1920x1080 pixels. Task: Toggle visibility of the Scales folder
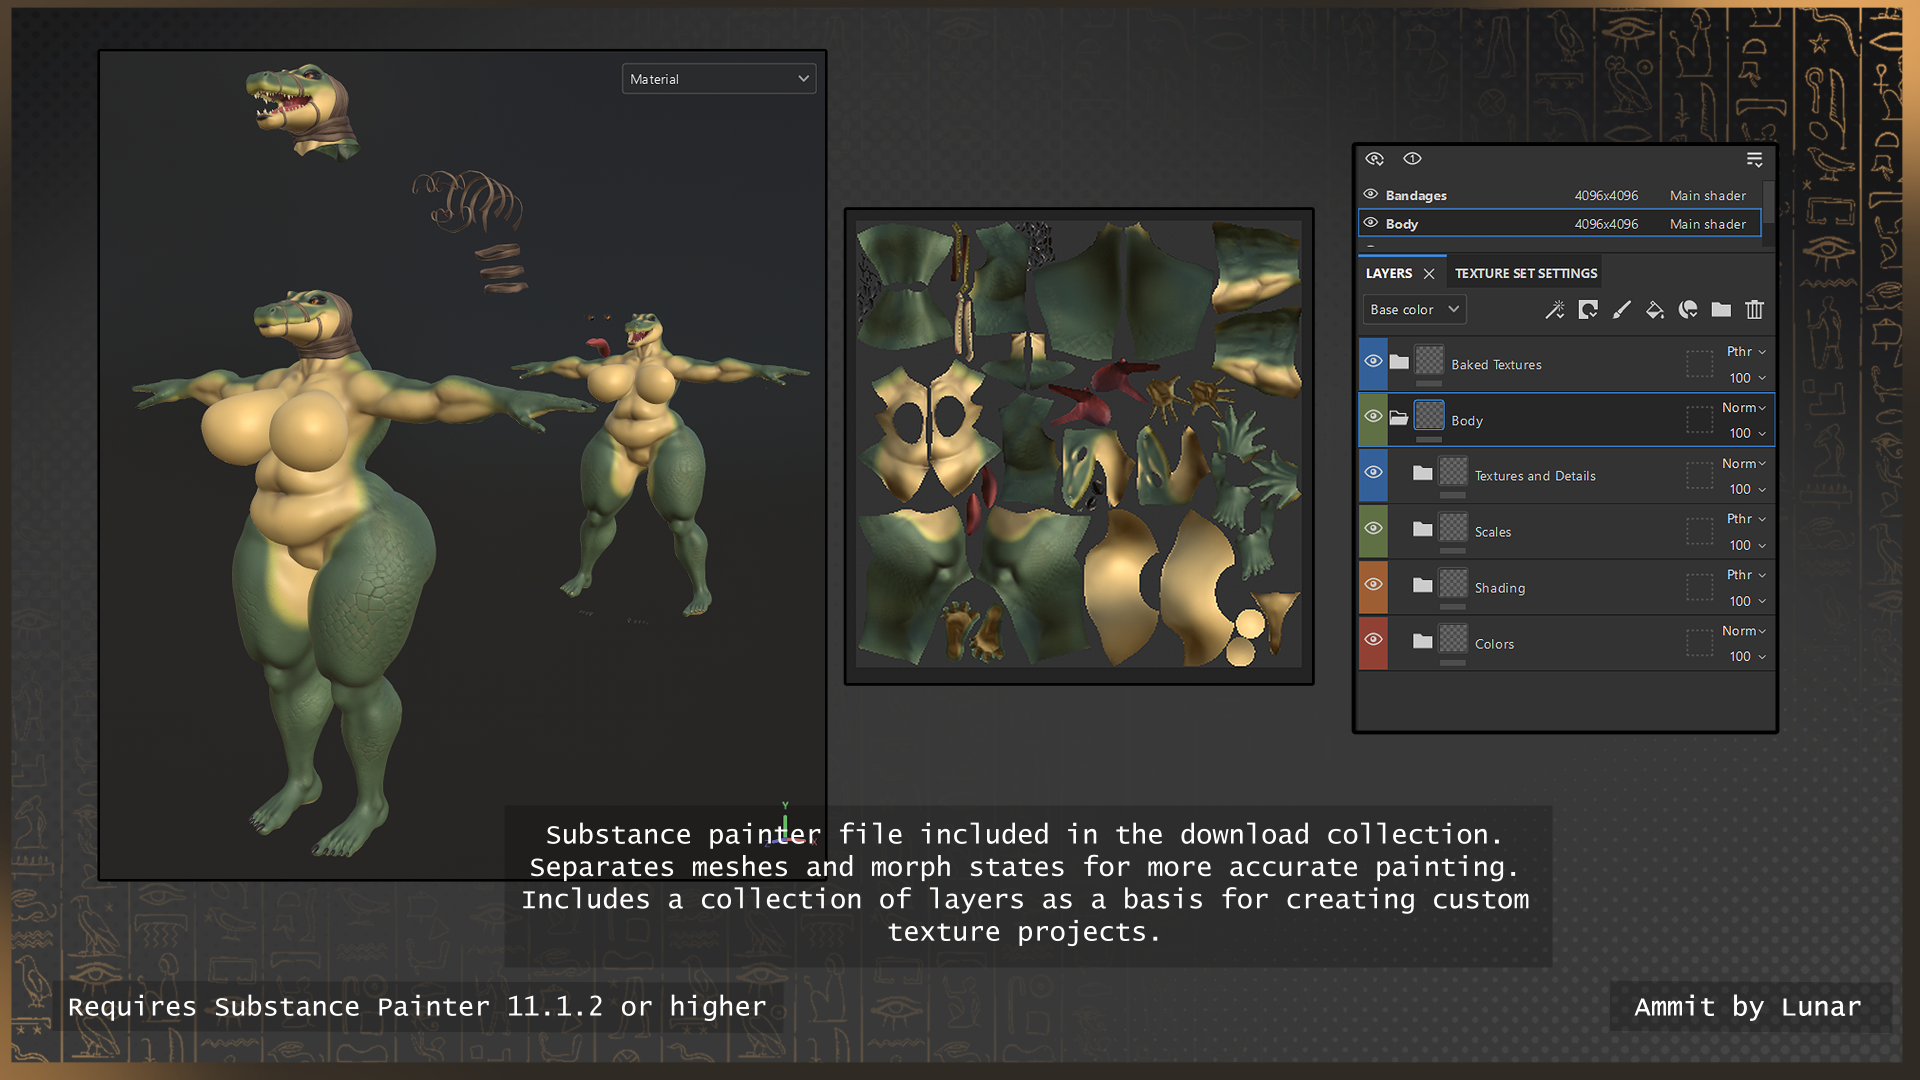[x=1373, y=528]
